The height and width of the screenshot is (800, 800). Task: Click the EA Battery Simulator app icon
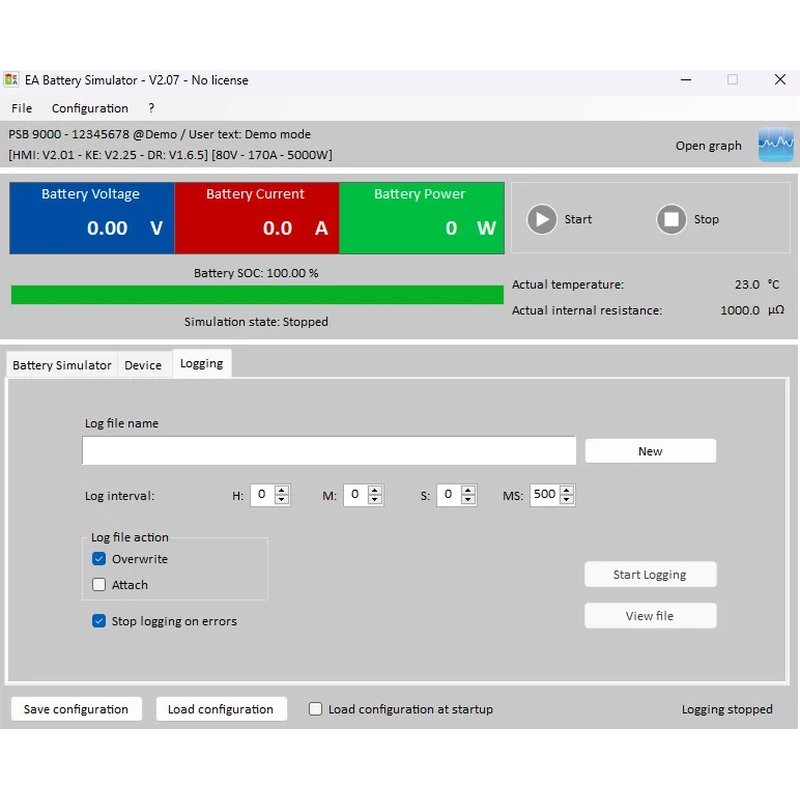[11, 80]
